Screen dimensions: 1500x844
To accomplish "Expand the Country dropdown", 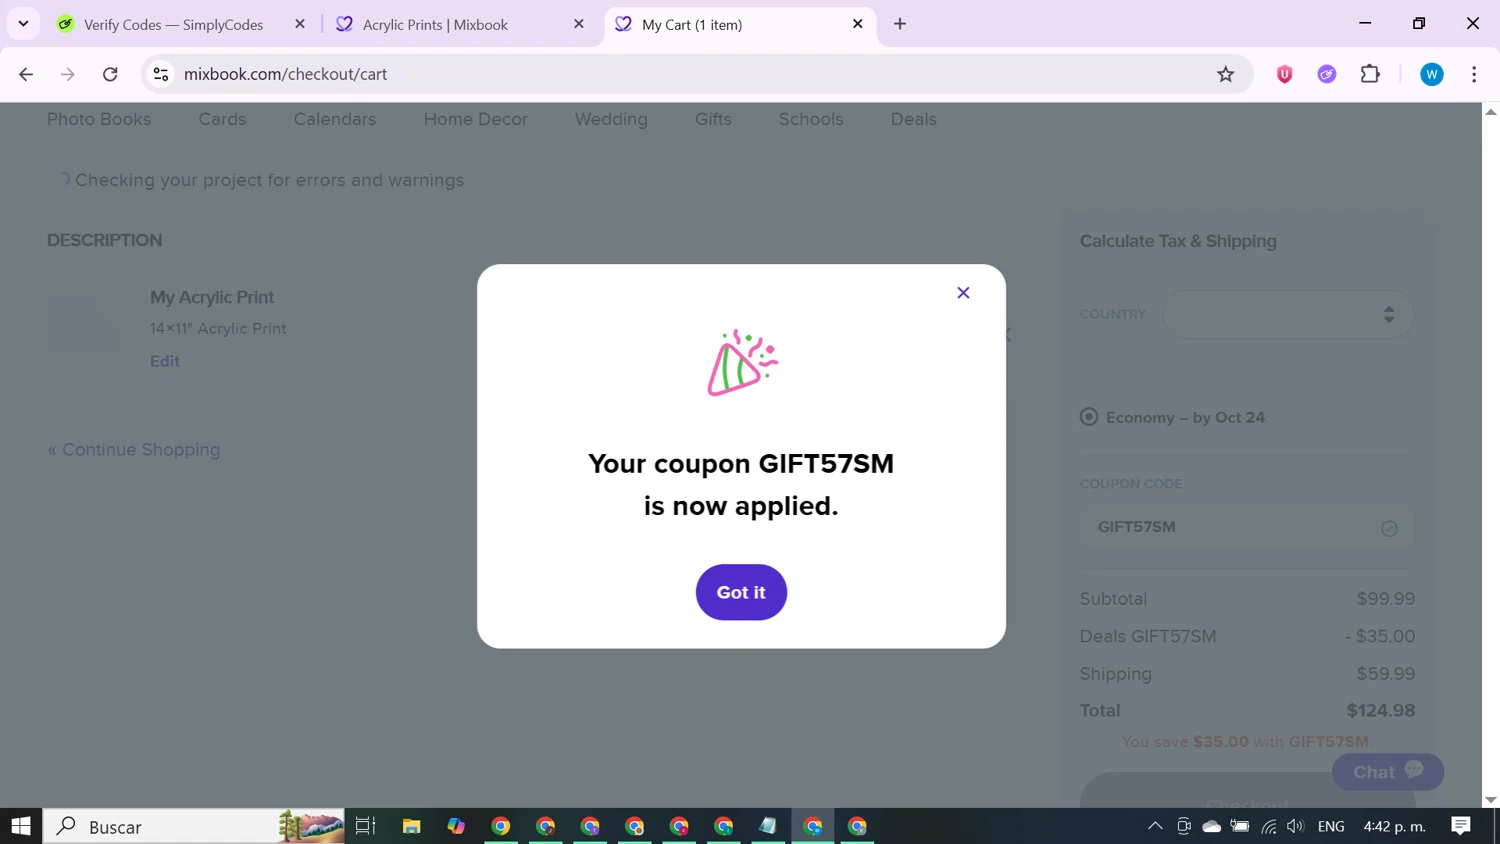I will tap(1288, 314).
